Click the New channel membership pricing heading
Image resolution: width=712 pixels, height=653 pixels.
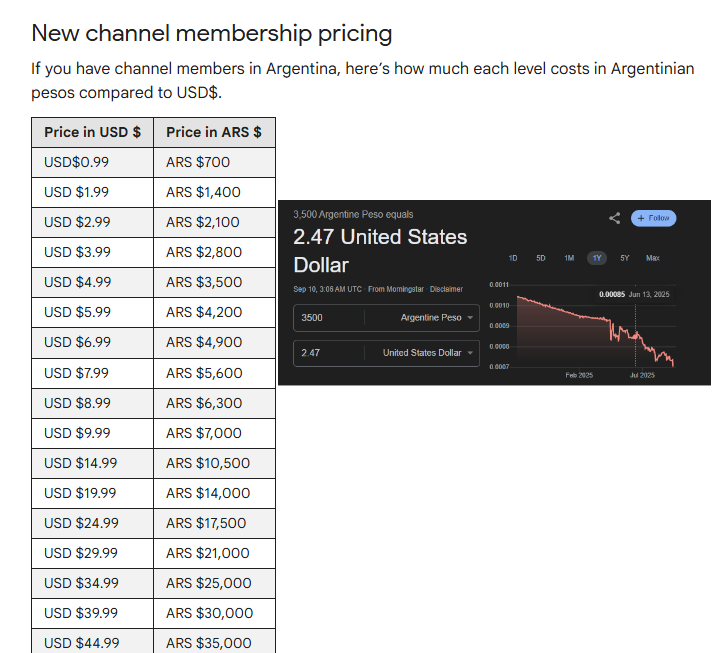pyautogui.click(x=211, y=33)
